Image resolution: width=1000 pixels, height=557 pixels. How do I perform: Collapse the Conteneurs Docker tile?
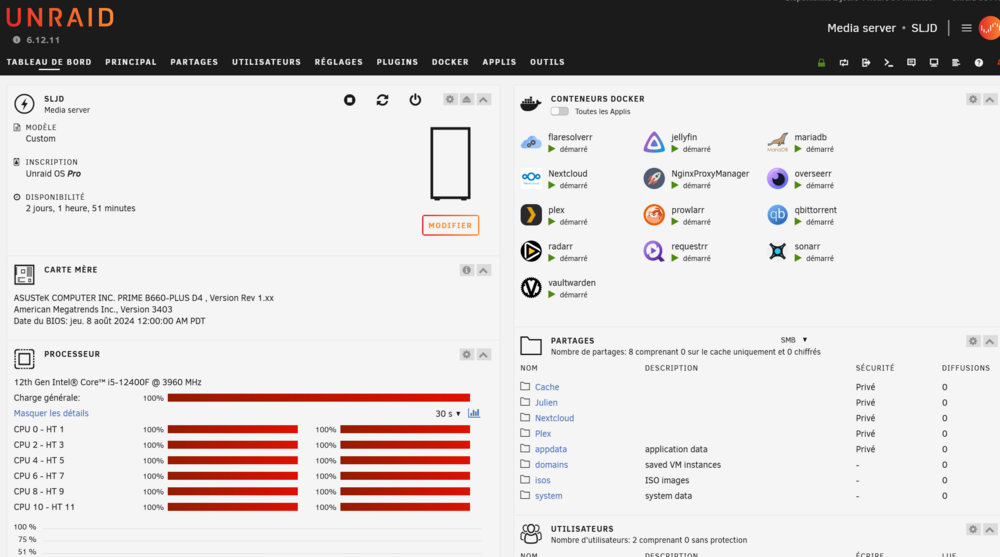[x=990, y=100]
